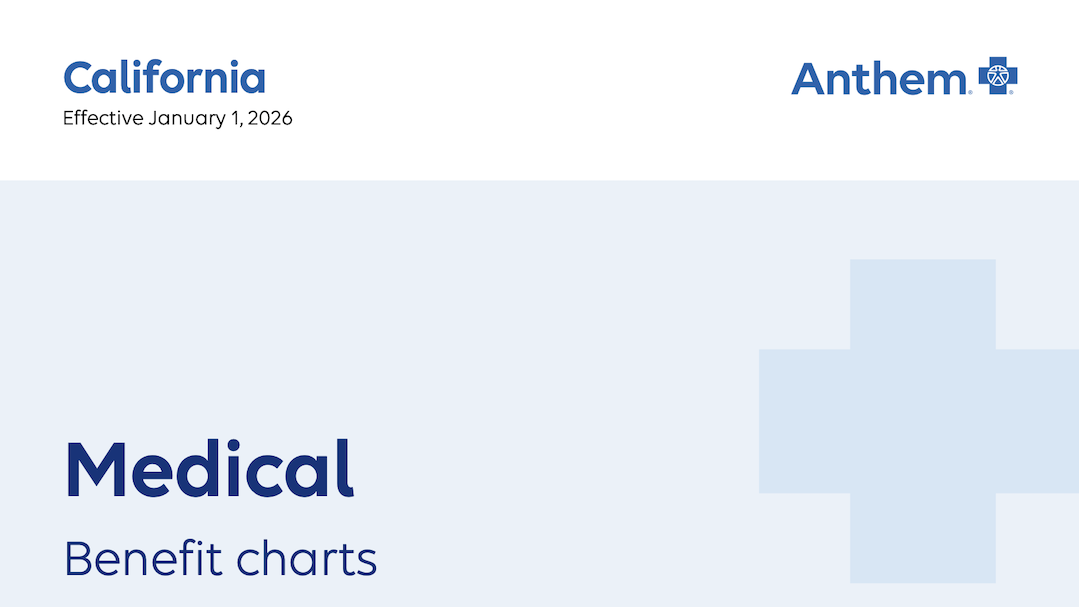This screenshot has height=607, width=1079.
Task: Click the Anthem wordmark logo
Action: [877, 78]
